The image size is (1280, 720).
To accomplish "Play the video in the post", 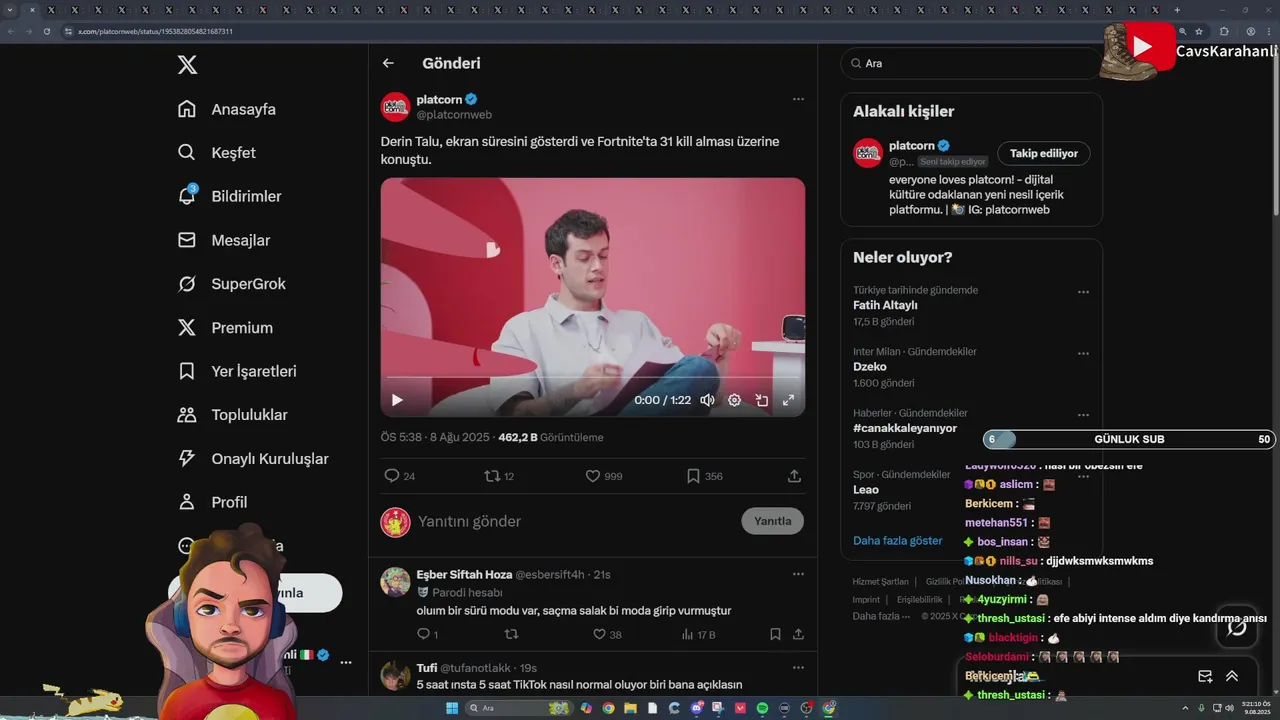I will (x=397, y=400).
